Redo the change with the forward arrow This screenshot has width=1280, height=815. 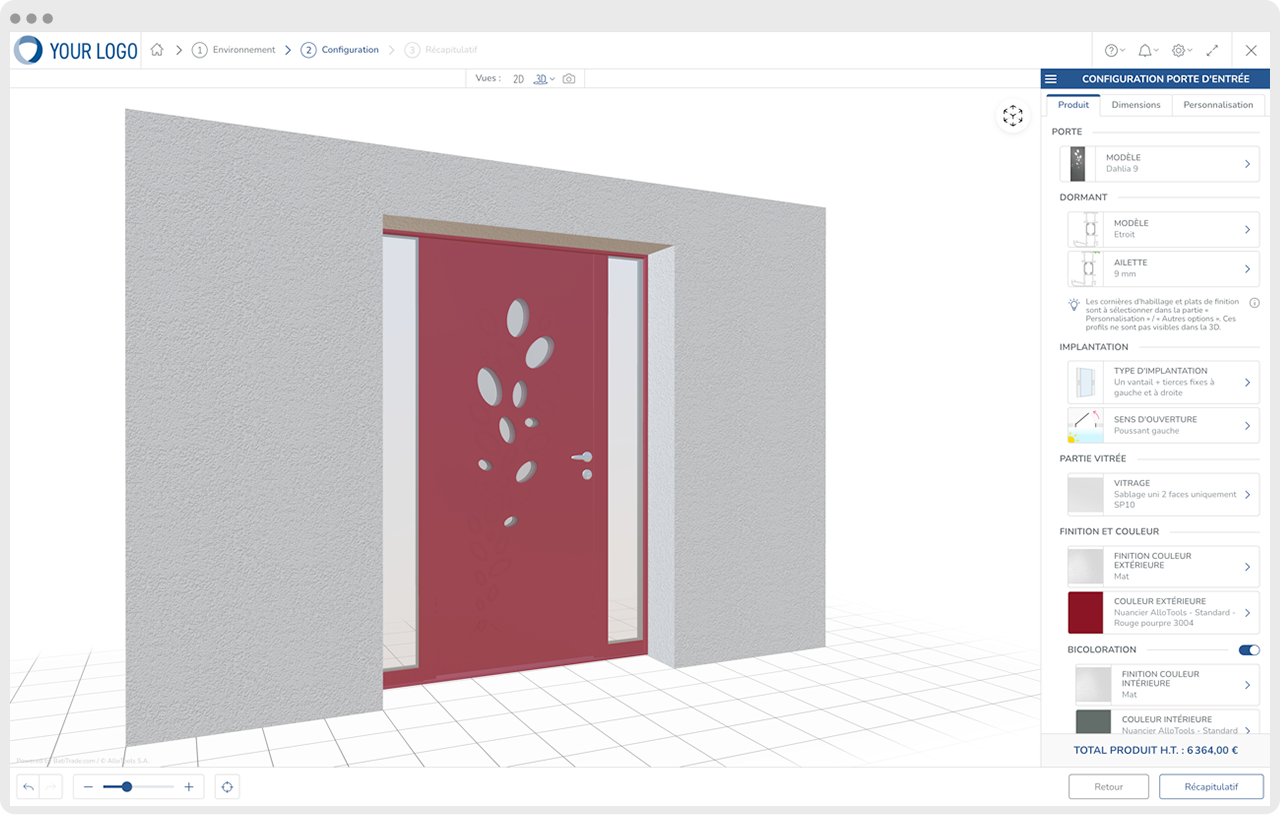point(51,787)
